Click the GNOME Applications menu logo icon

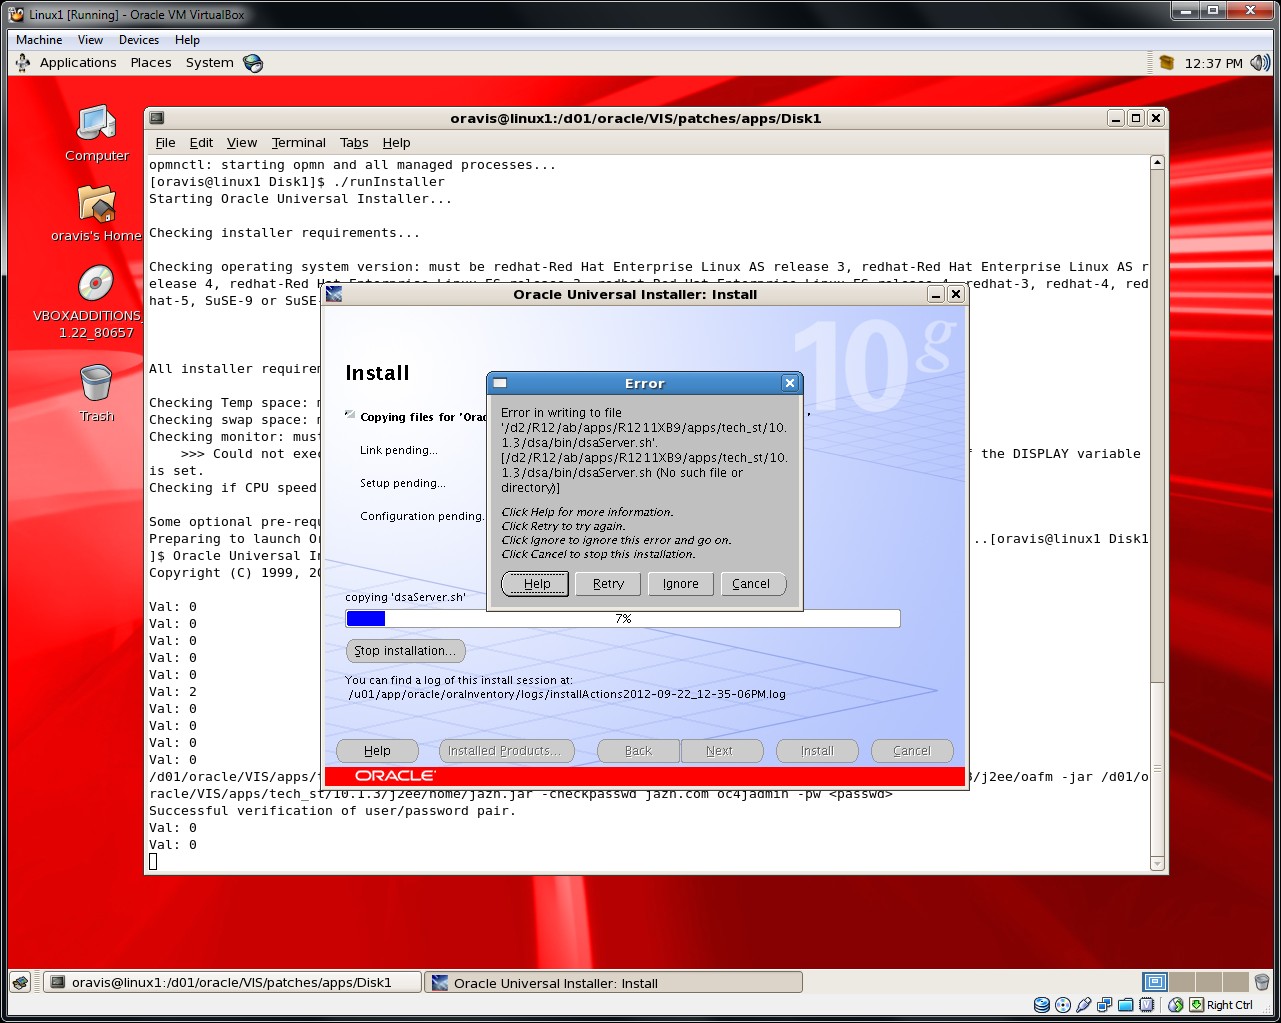coord(23,63)
